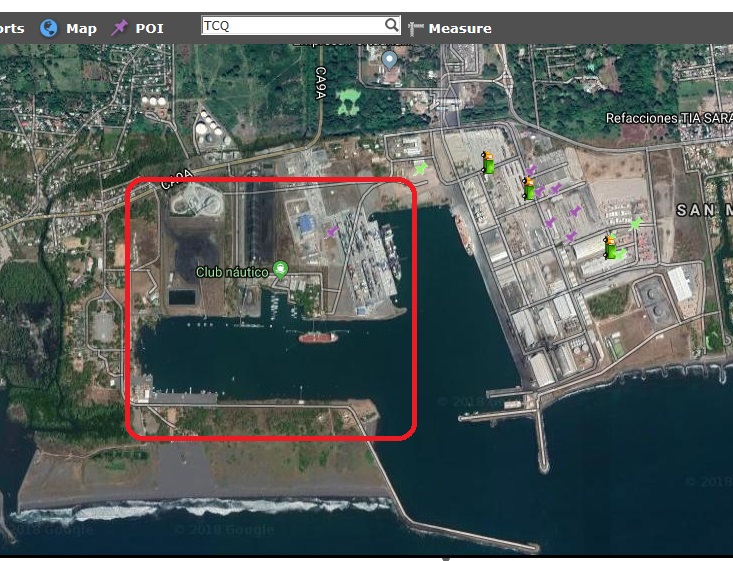Click the red ship in the harbor

click(x=318, y=338)
